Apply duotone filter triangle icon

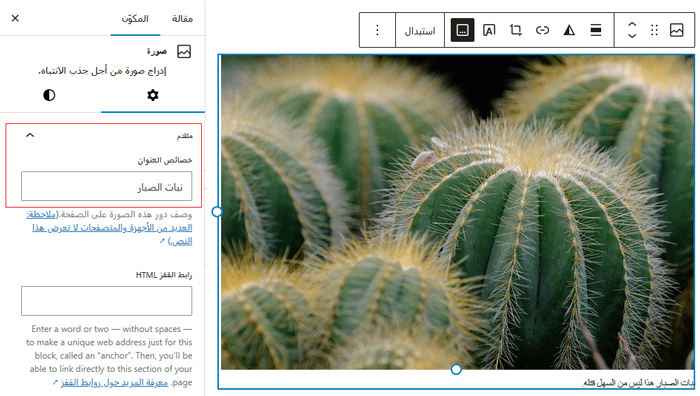[x=569, y=30]
